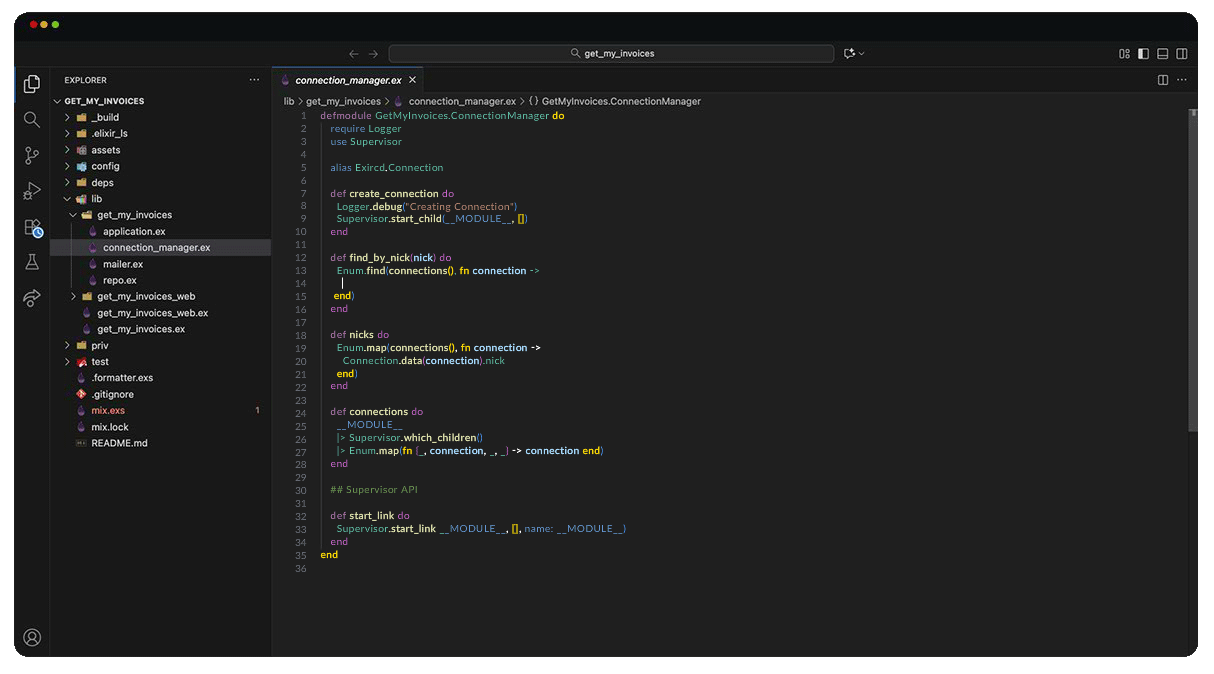The image size is (1214, 674).
Task: Expand the get_my_invoices_web folder
Action: click(x=146, y=296)
